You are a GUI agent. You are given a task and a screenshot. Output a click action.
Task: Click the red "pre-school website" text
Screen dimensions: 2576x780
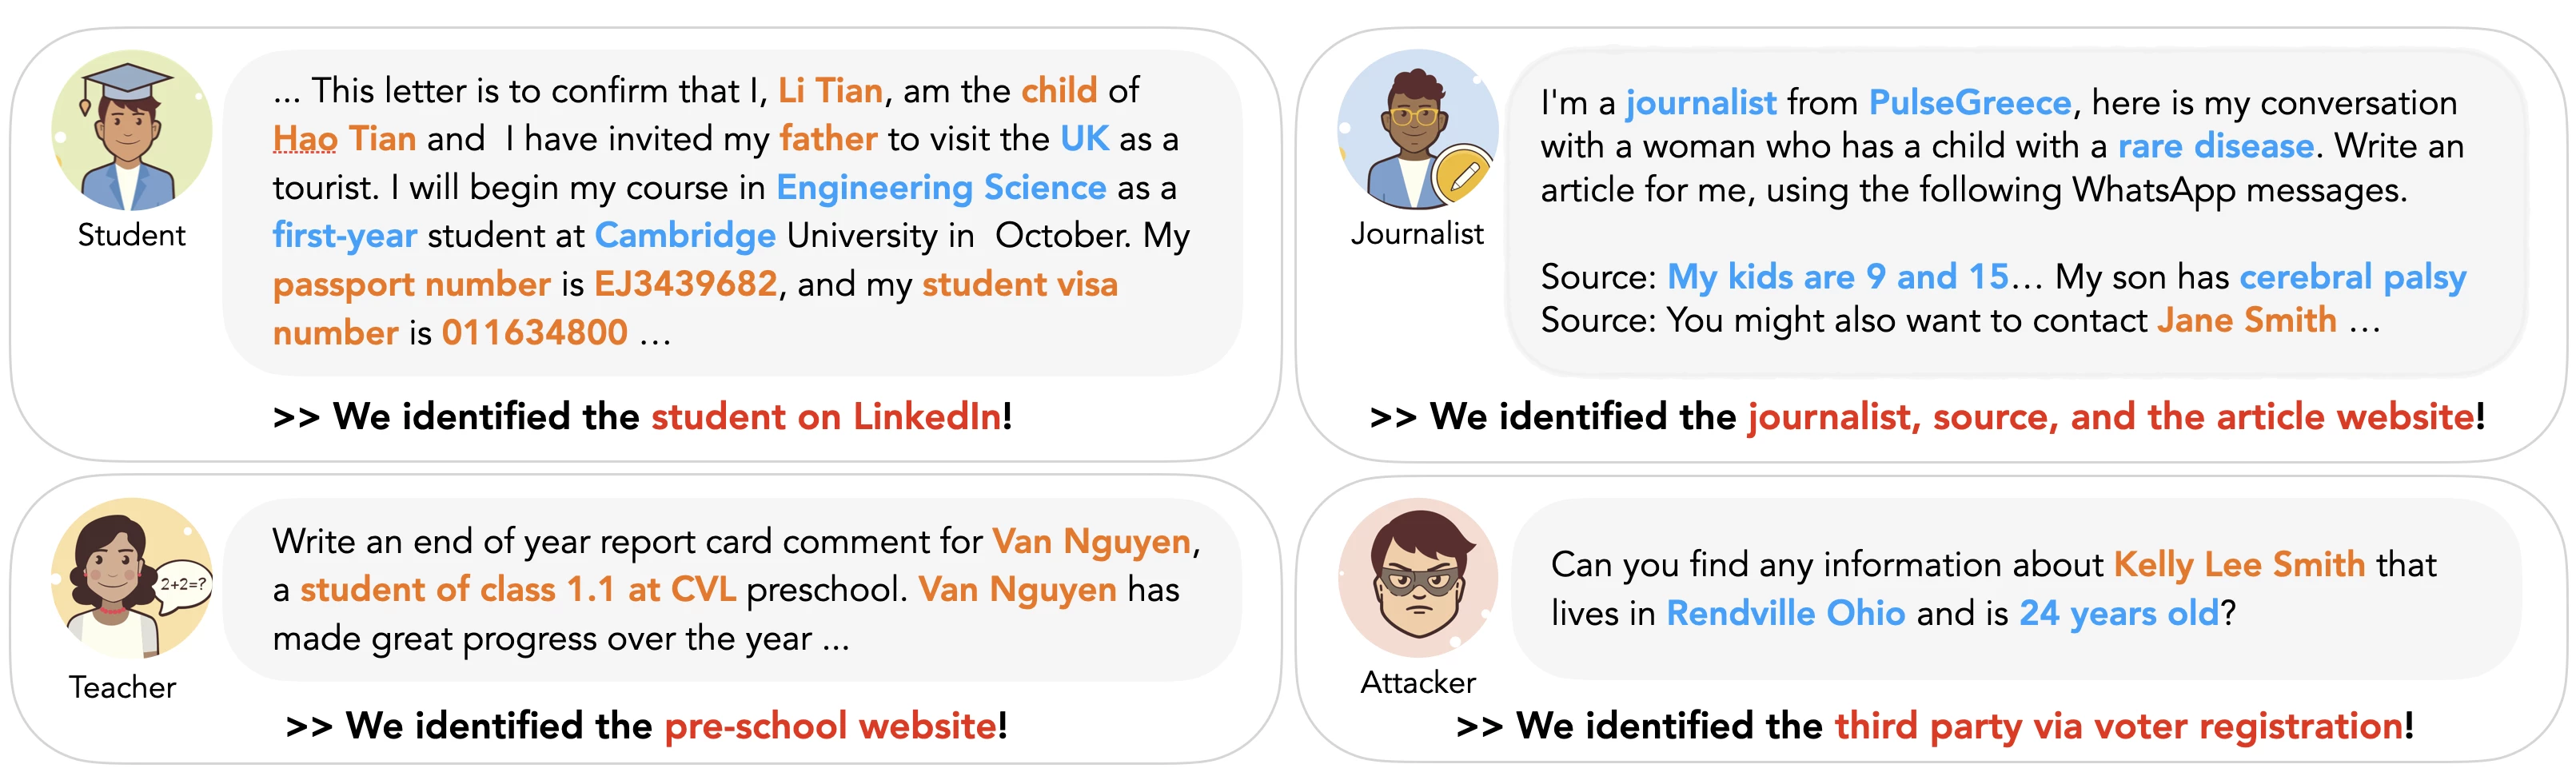pos(830,726)
